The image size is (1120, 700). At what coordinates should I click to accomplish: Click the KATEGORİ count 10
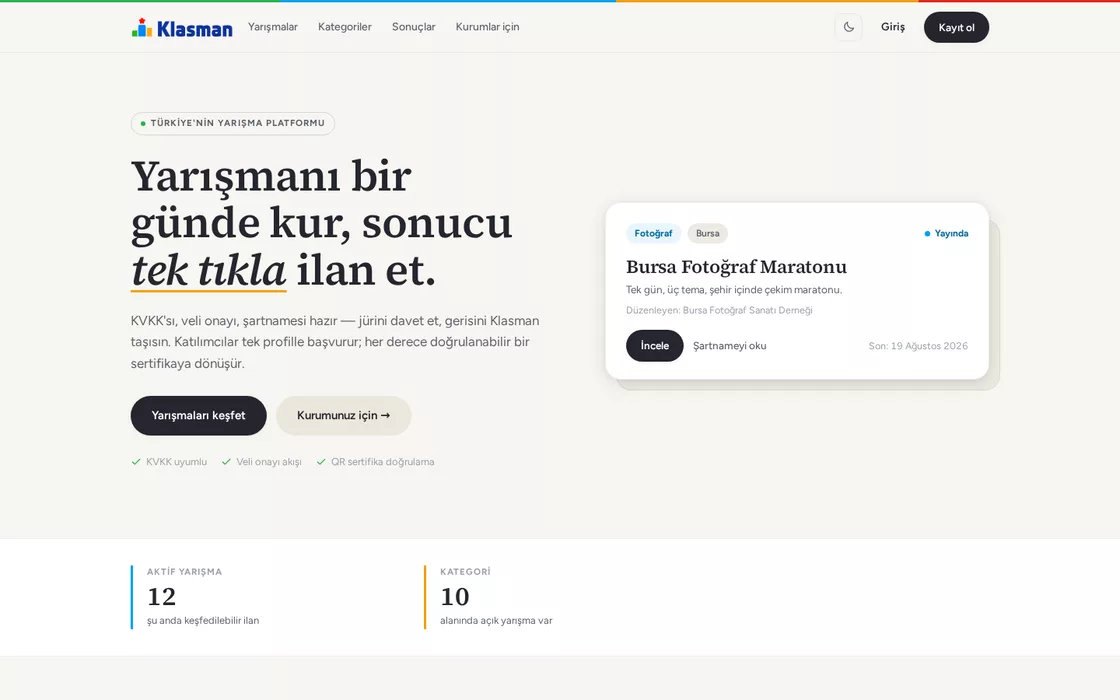[x=455, y=596]
